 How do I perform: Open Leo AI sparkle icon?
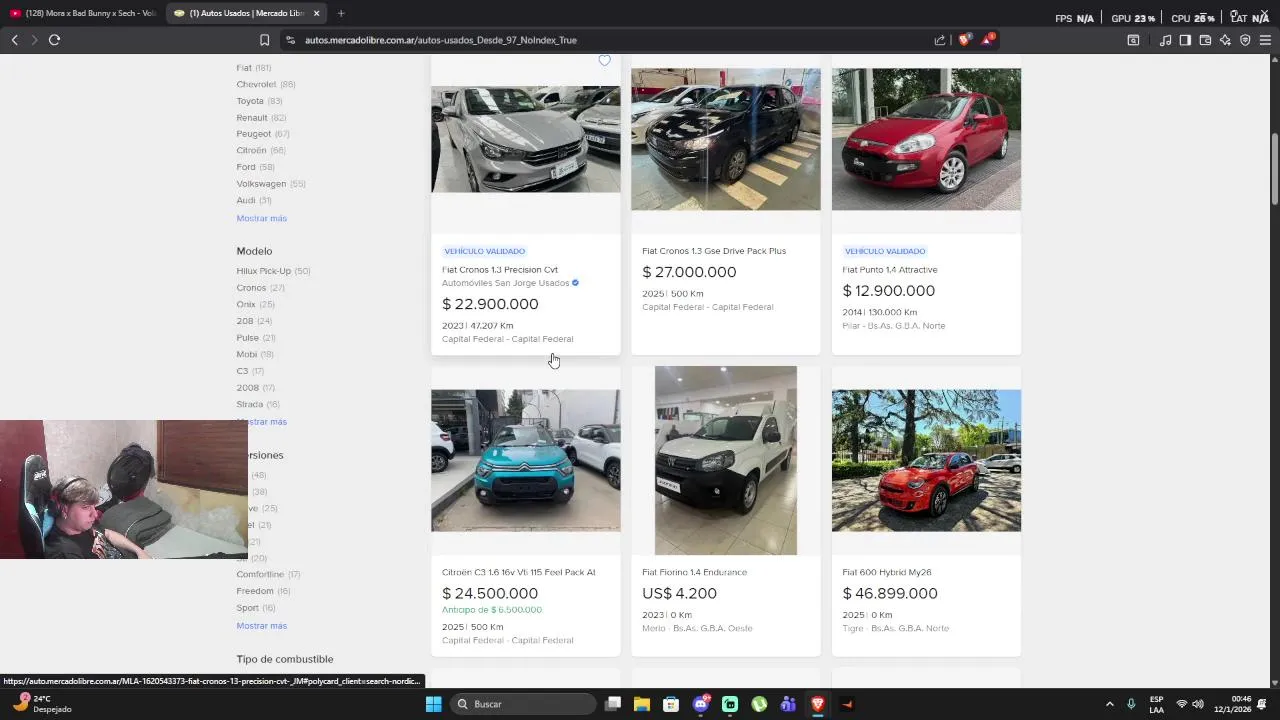click(x=1225, y=40)
